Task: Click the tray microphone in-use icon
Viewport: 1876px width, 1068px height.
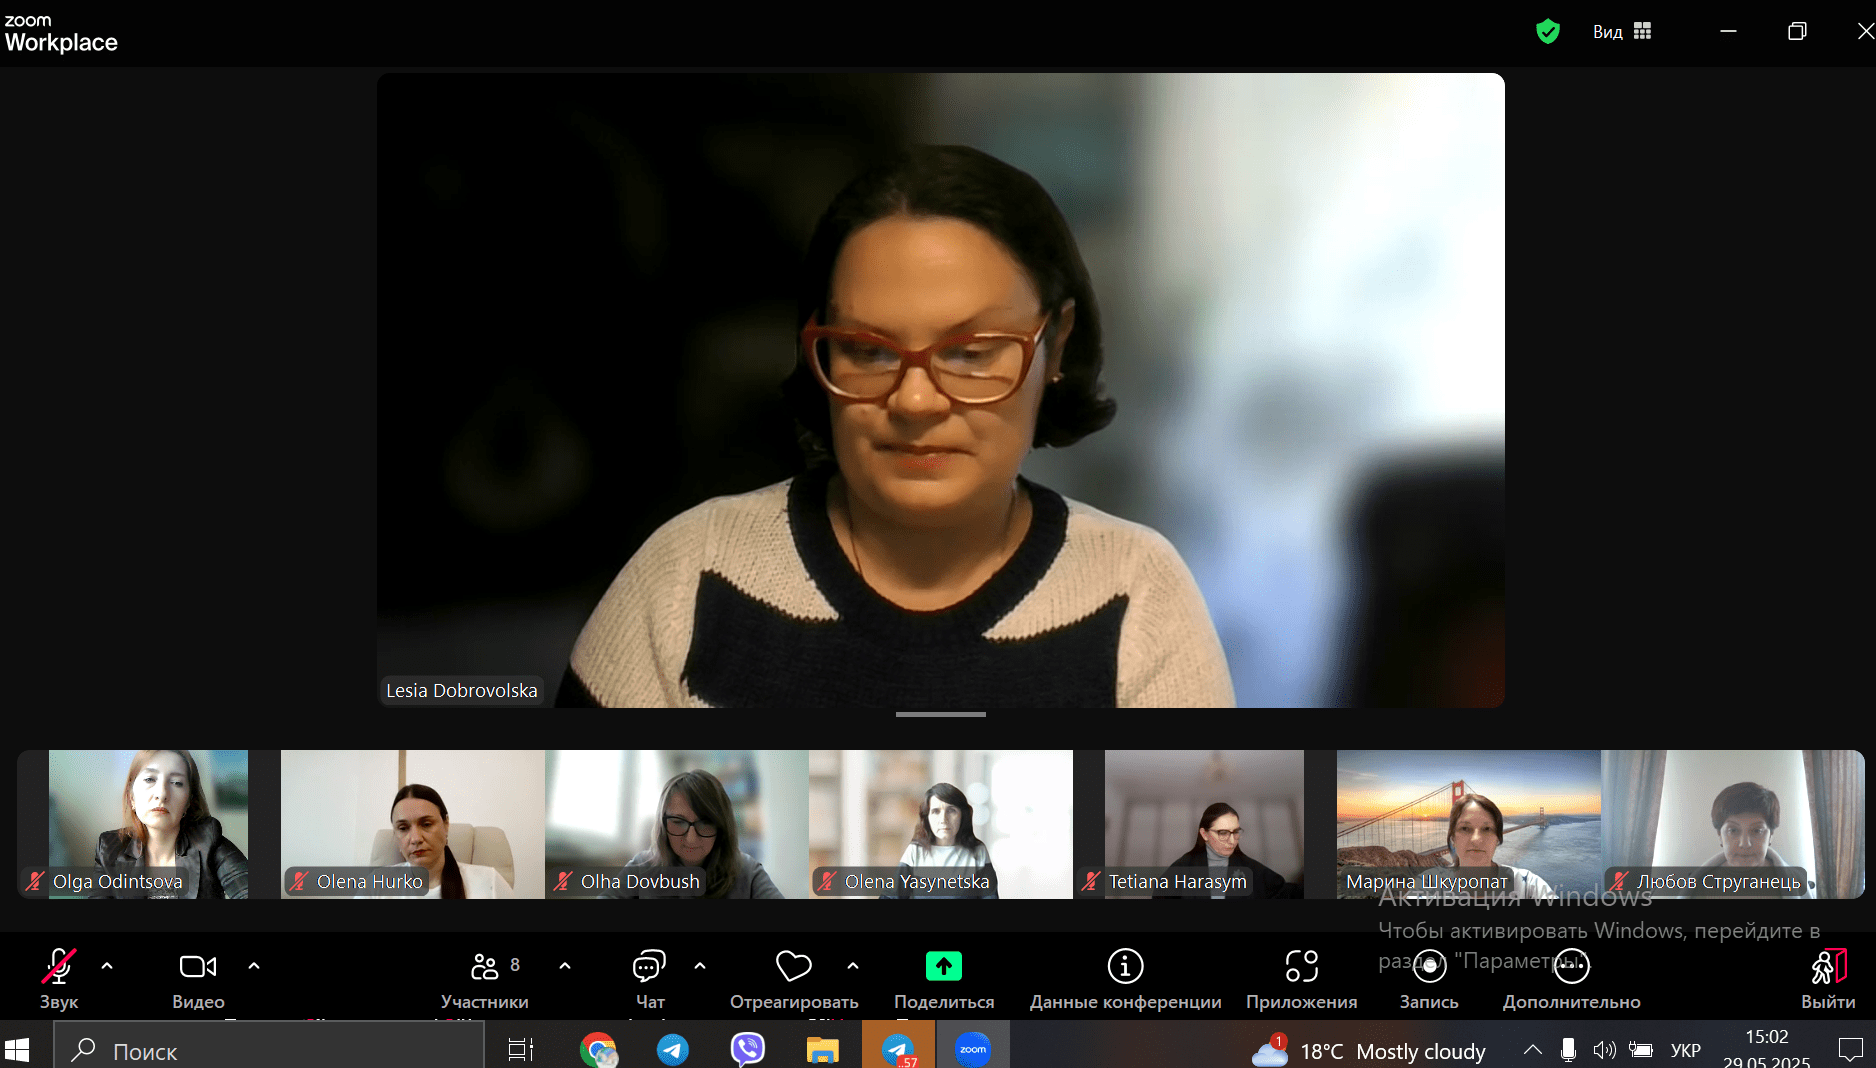Action: (1568, 1050)
